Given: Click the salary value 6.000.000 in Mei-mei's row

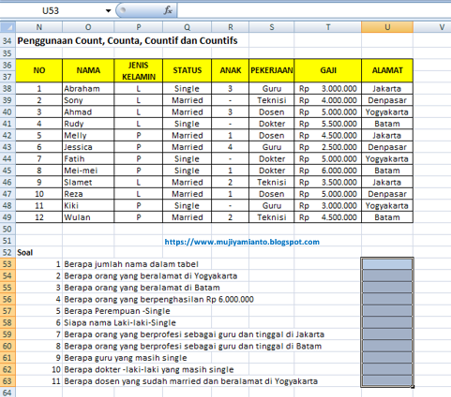Looking at the screenshot, I should point(328,170).
